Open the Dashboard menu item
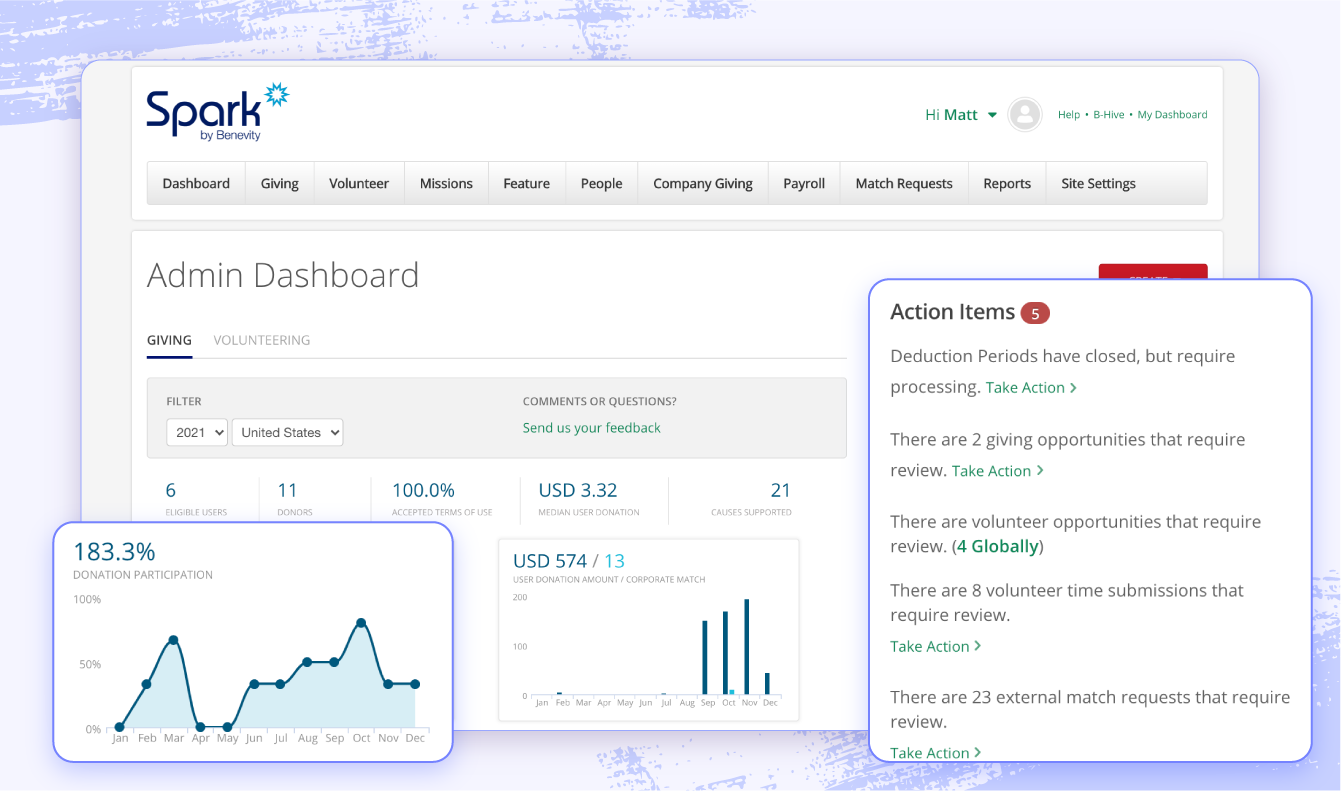1341x791 pixels. [x=196, y=183]
